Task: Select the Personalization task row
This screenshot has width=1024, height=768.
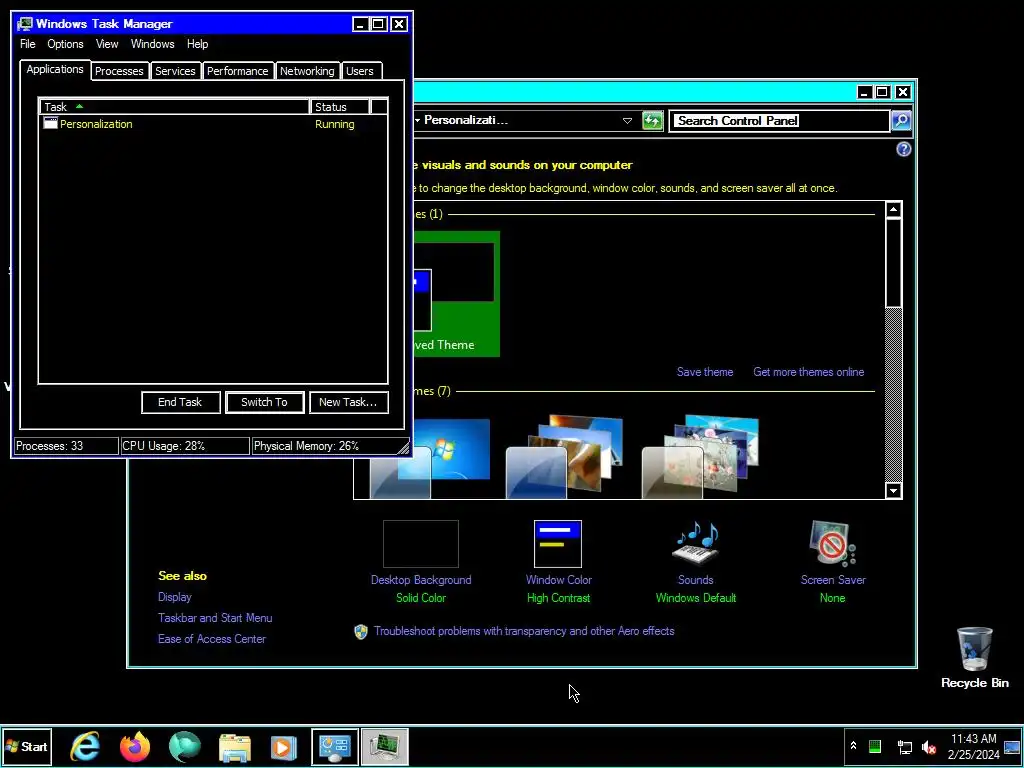Action: point(213,124)
